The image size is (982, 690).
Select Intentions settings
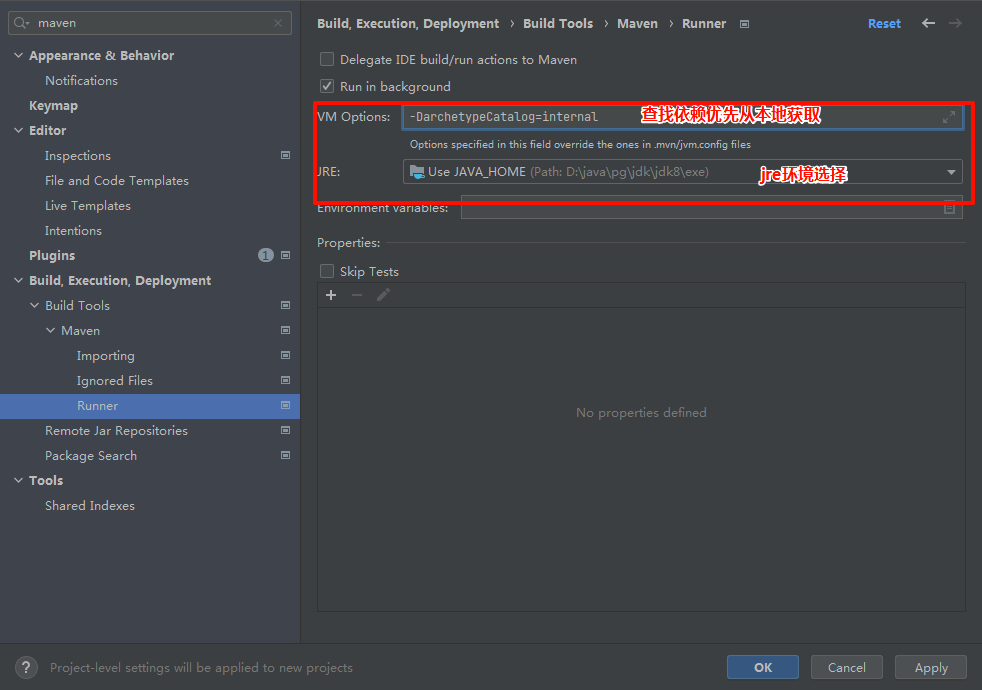tap(73, 231)
